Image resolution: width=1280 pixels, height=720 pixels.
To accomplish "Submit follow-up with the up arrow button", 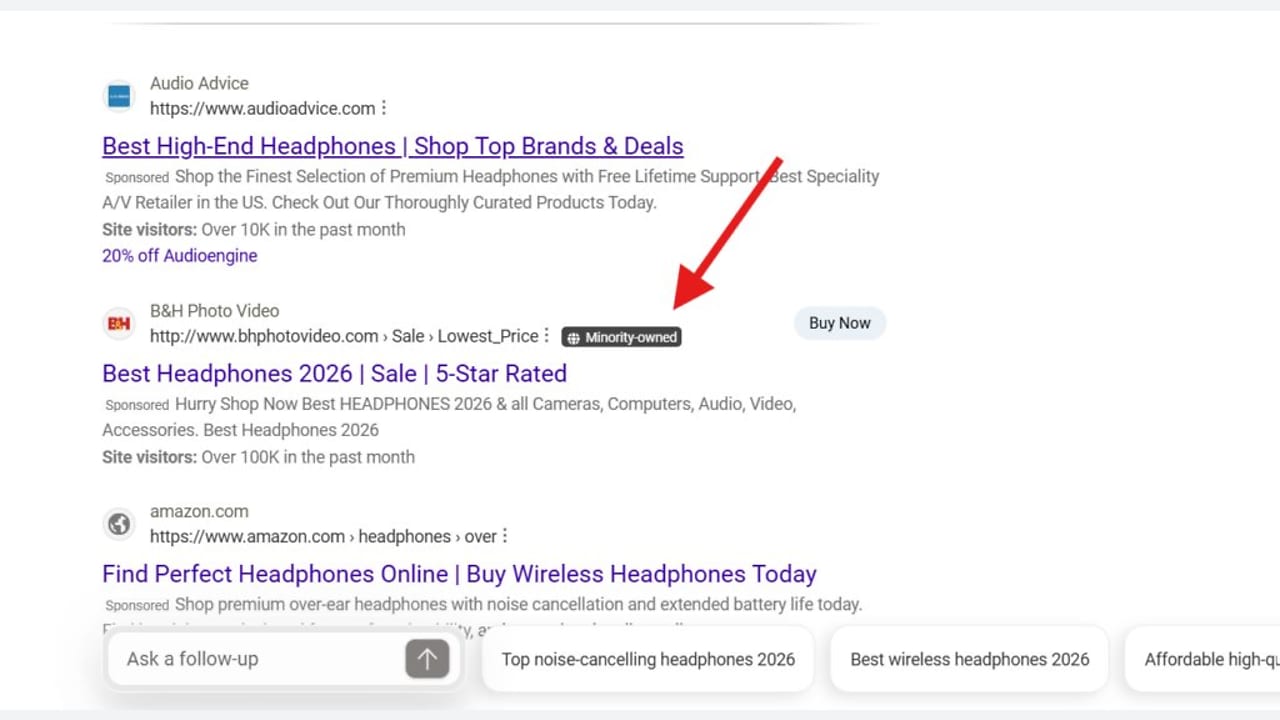I will coord(427,659).
